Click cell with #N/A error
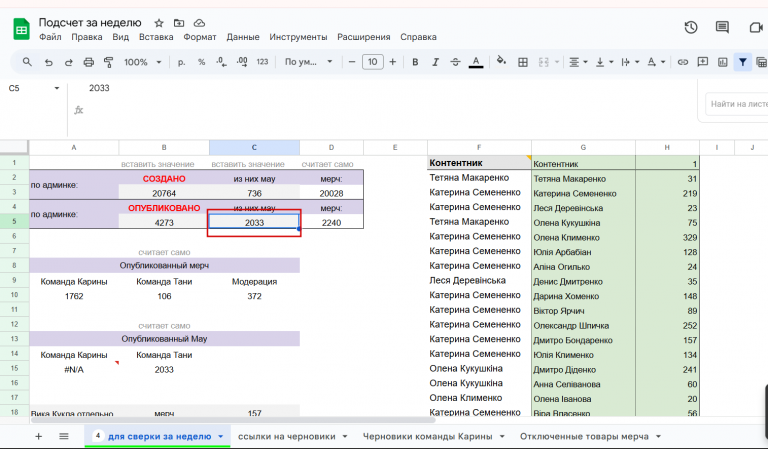768x449 pixels. pyautogui.click(x=74, y=370)
